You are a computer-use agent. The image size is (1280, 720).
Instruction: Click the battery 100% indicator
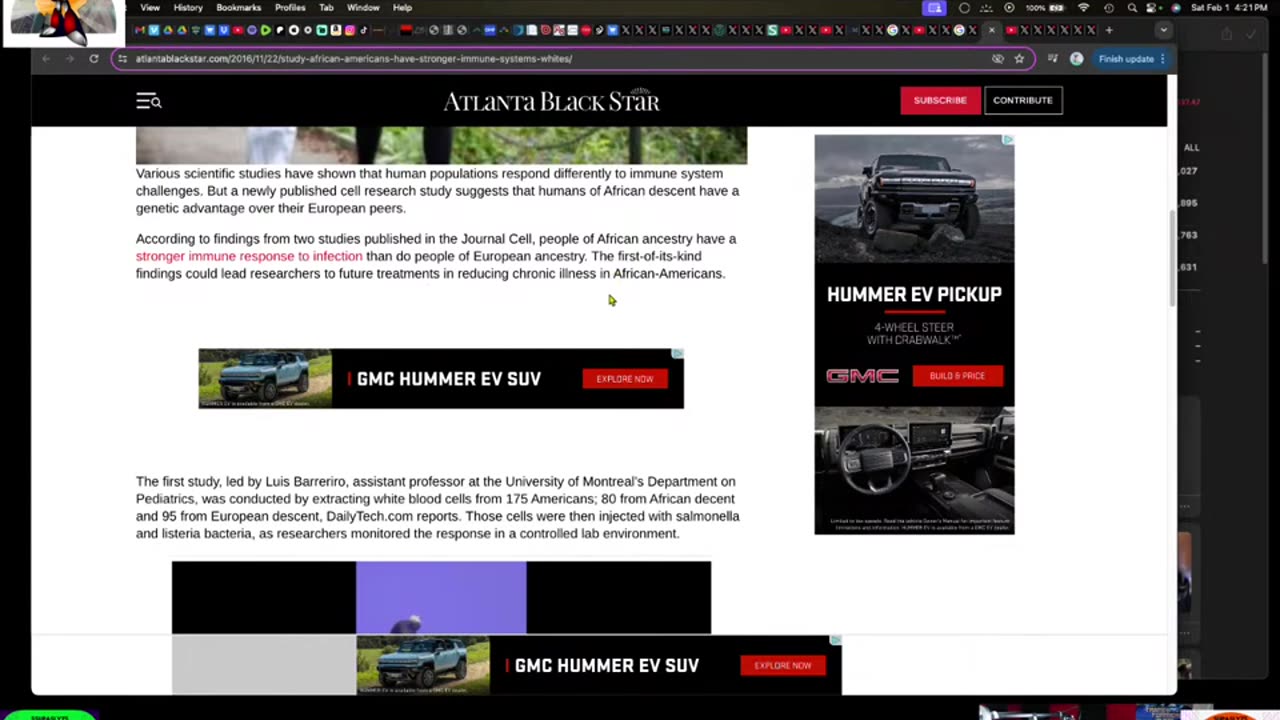1044,8
